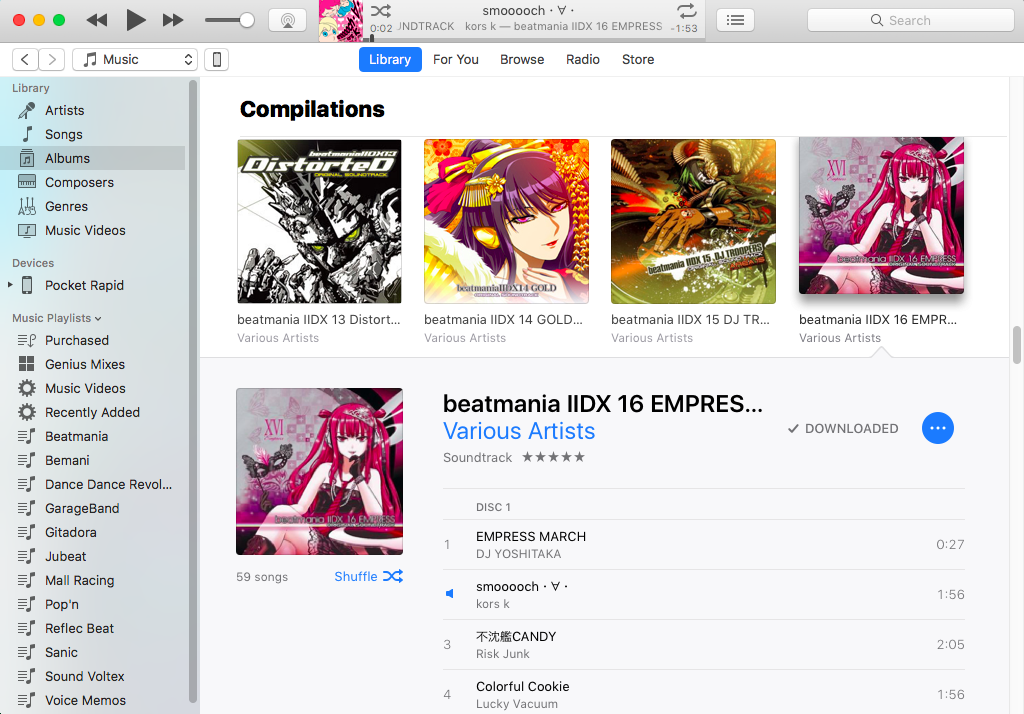Select Genres in the sidebar
Viewport: 1024px width, 714px height.
93,206
